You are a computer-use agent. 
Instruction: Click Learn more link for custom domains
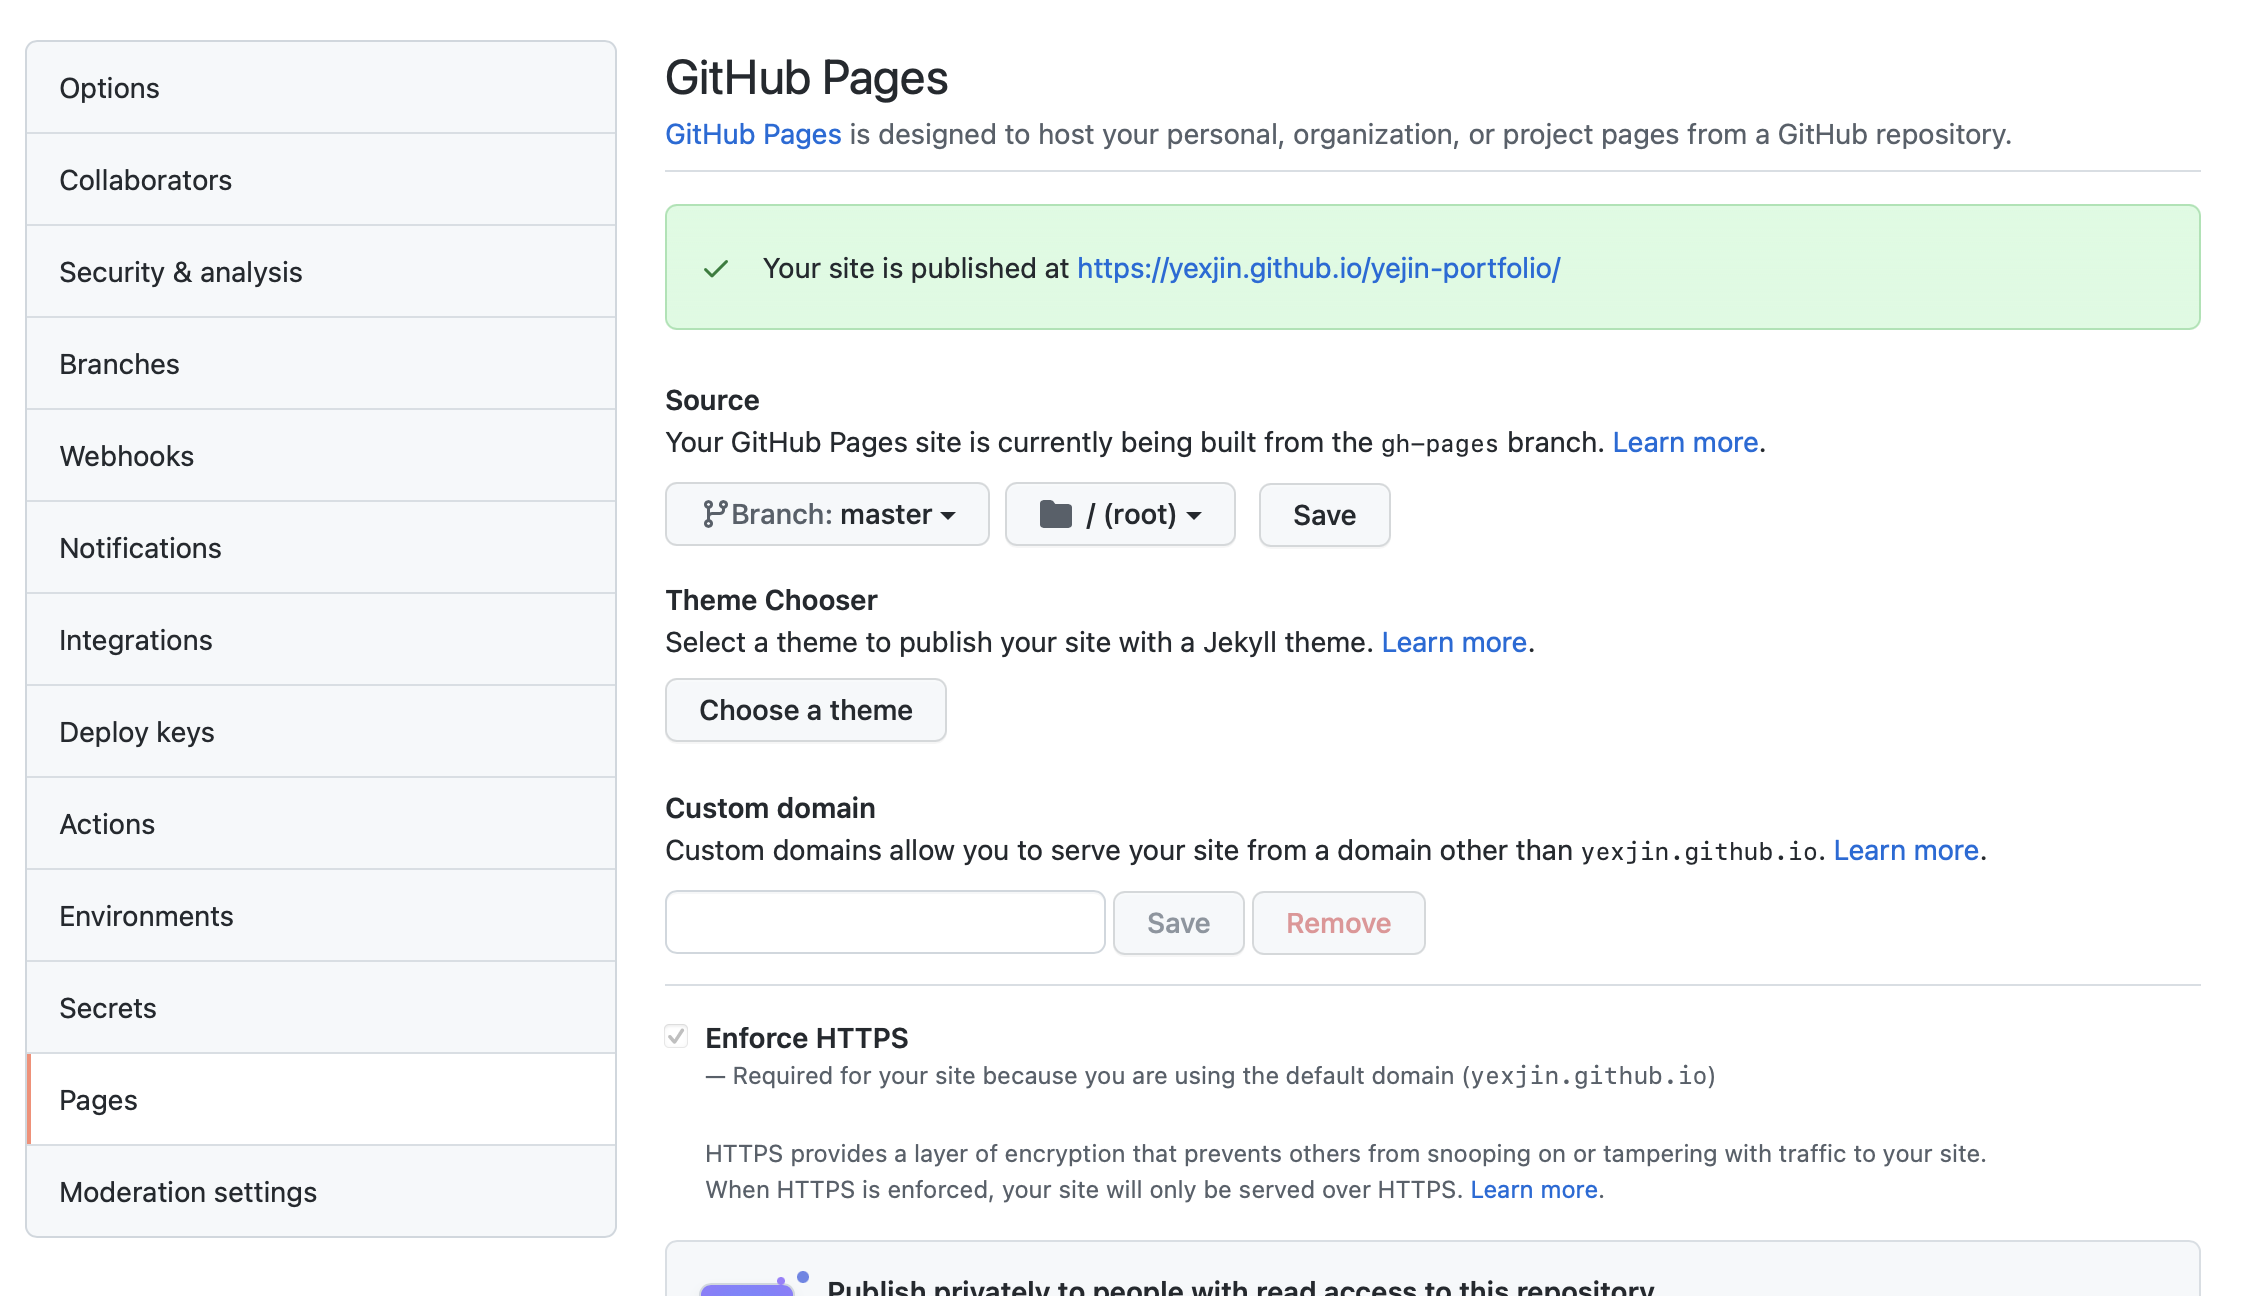1906,850
